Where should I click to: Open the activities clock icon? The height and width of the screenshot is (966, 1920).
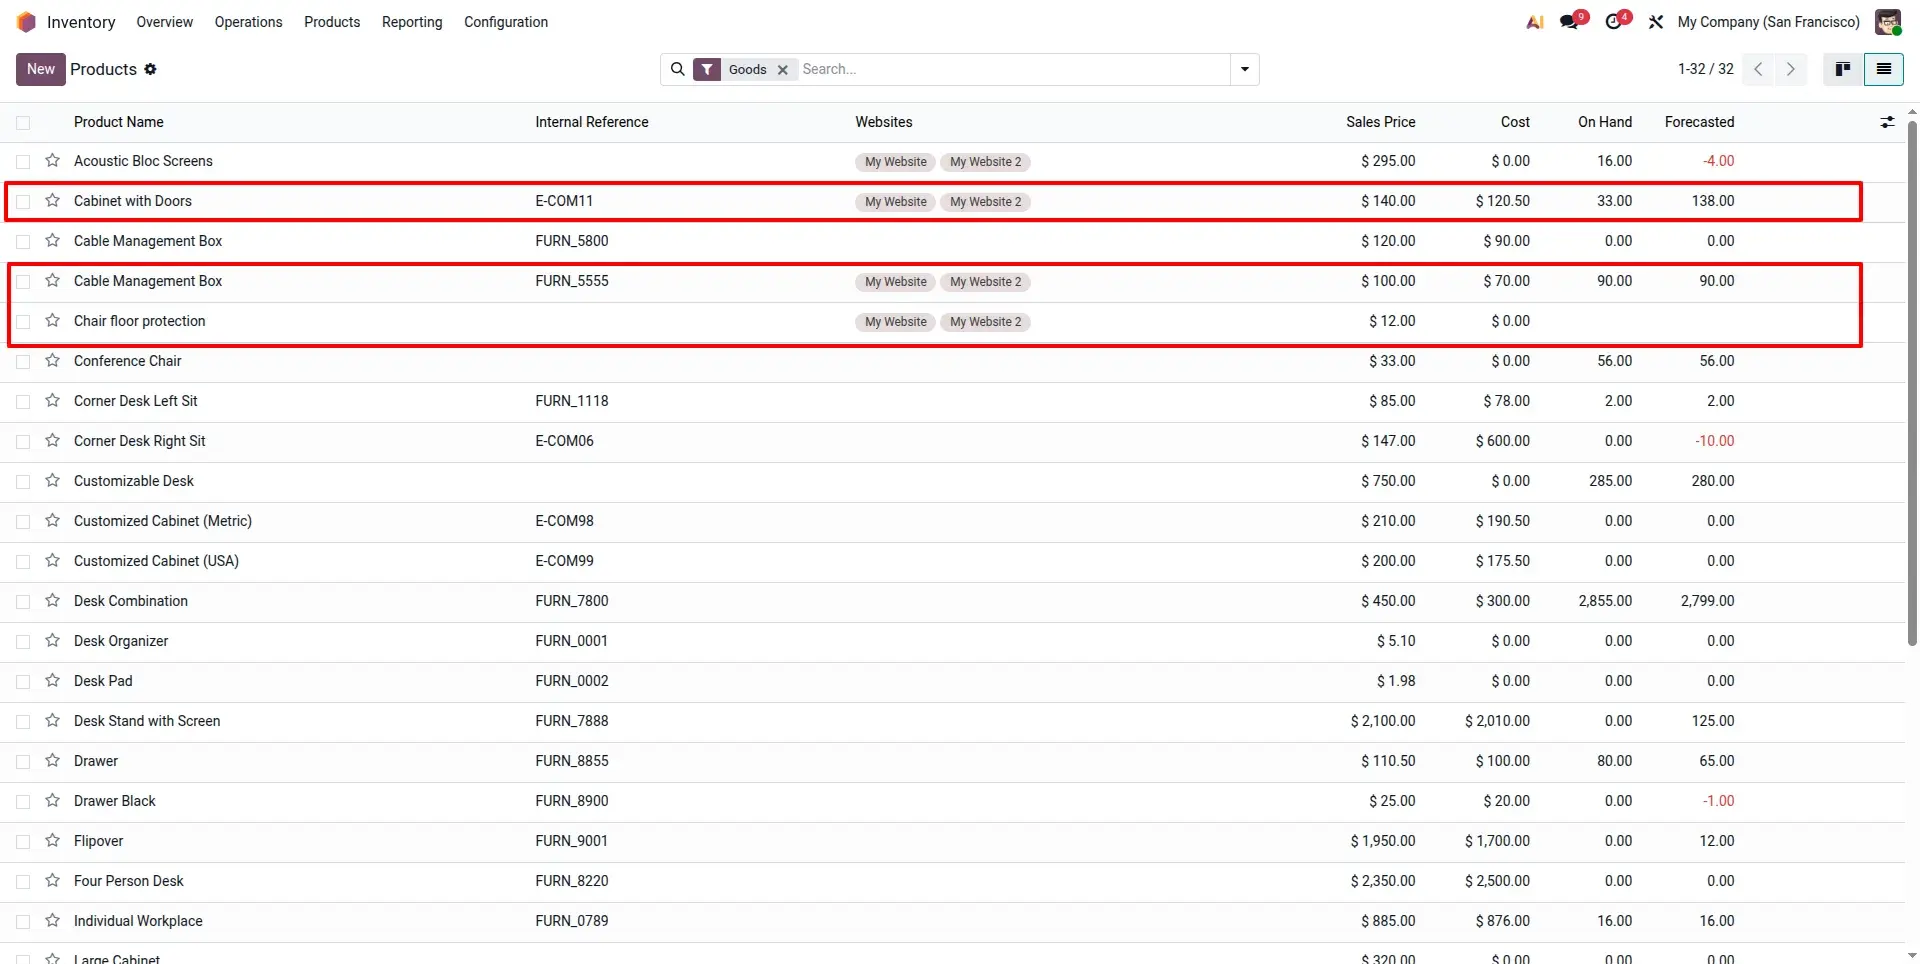1616,22
